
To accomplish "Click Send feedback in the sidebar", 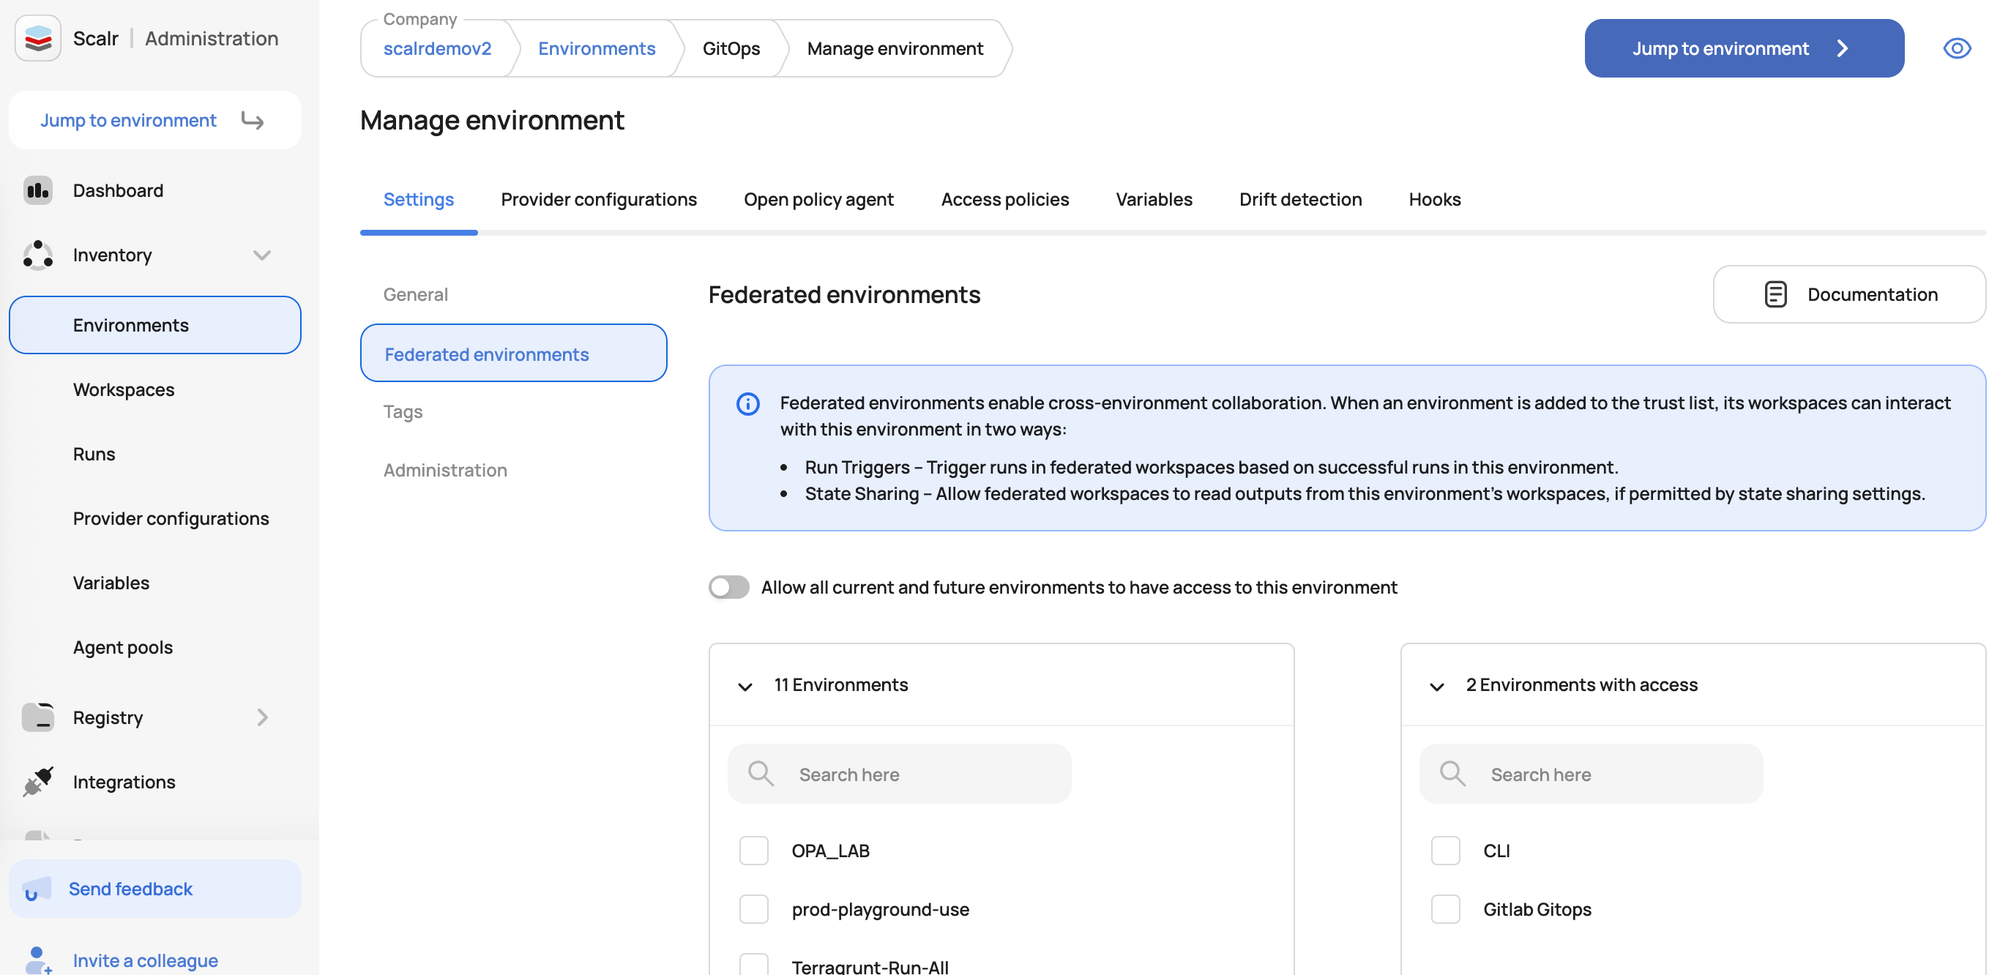I will coord(155,889).
